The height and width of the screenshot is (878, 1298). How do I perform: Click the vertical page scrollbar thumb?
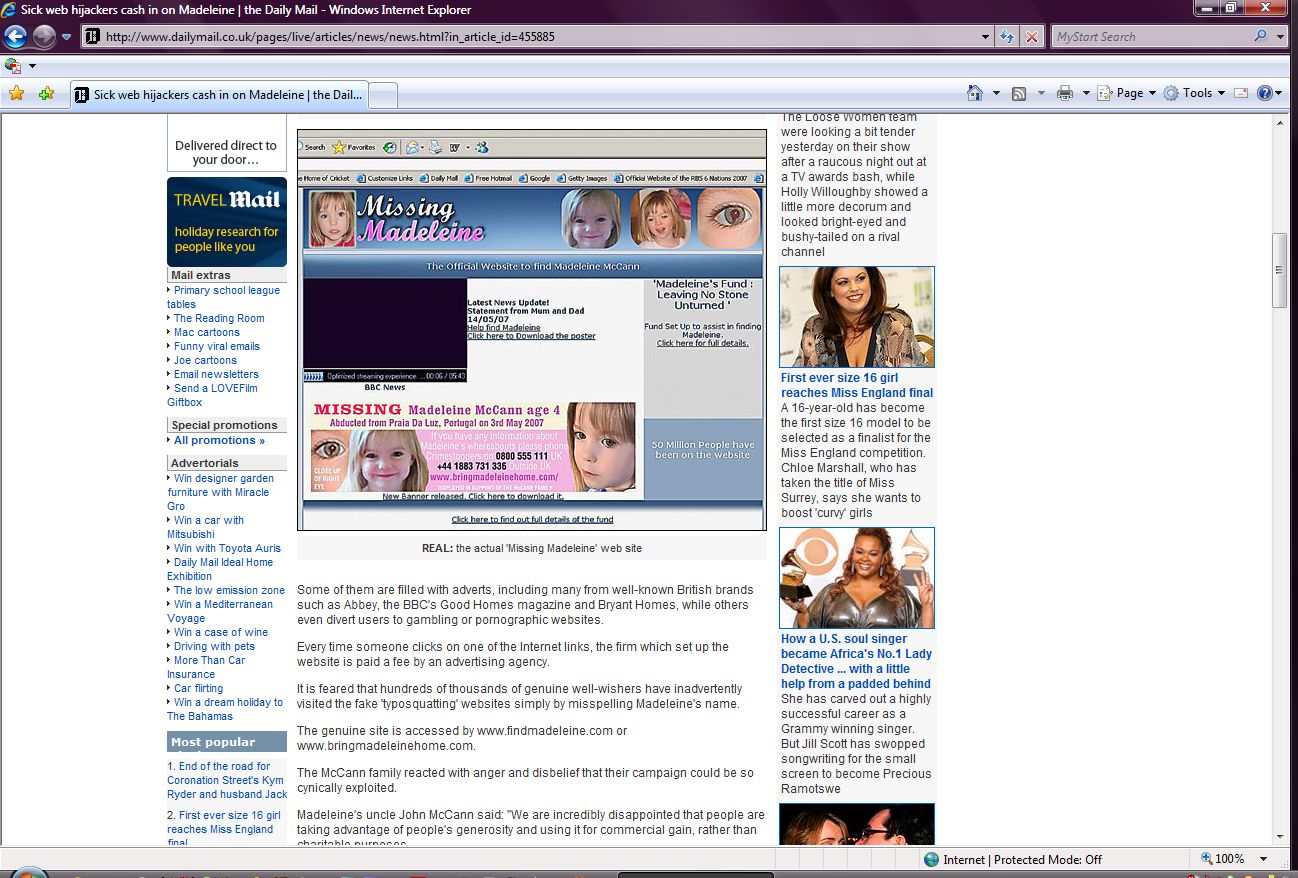click(1278, 270)
